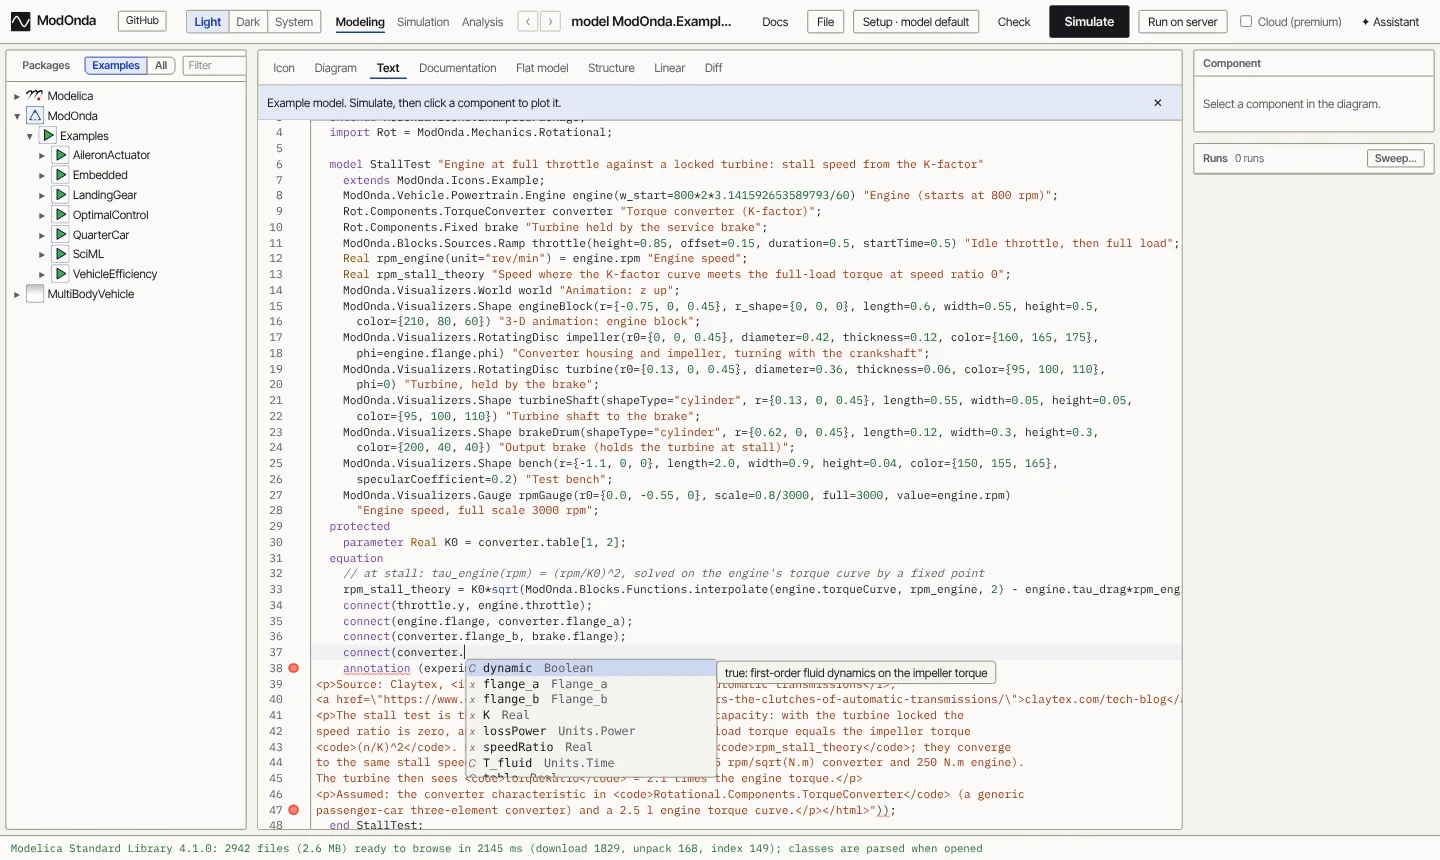The height and width of the screenshot is (860, 1440).
Task: Click the ModOnda package triangle icon
Action: [35, 116]
